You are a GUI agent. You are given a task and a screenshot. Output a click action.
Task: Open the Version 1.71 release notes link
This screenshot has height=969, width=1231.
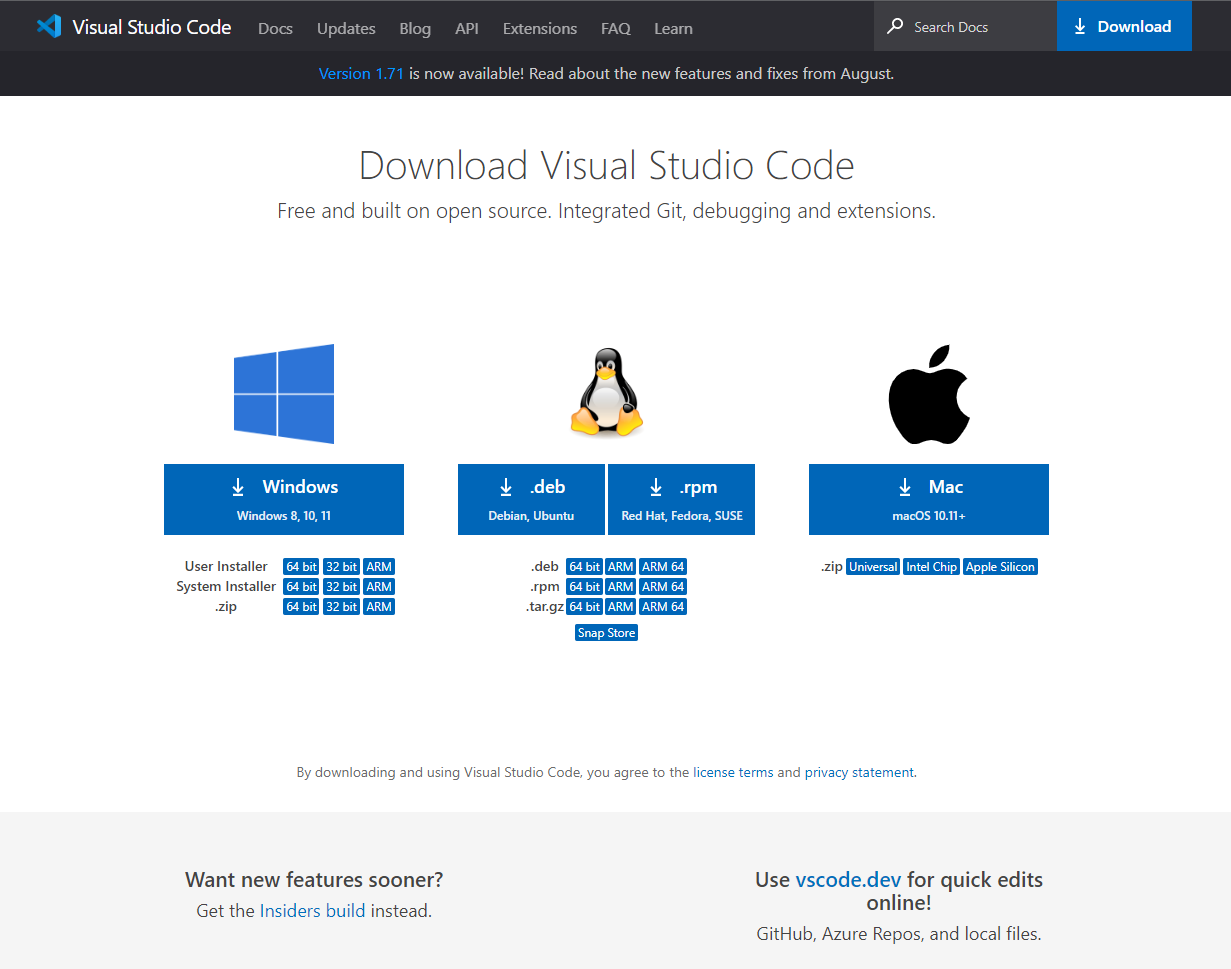(x=361, y=73)
